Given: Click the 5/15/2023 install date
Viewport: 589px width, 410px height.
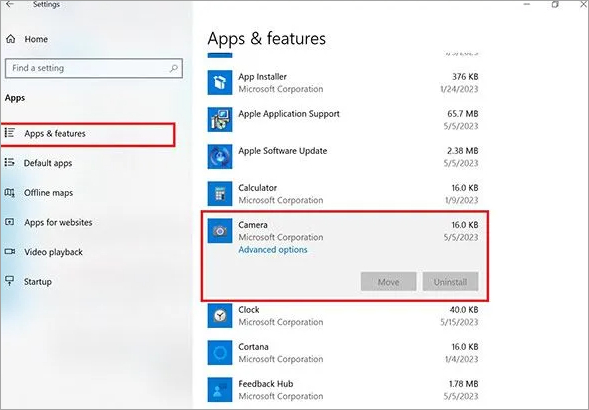Looking at the screenshot, I should click(459, 322).
